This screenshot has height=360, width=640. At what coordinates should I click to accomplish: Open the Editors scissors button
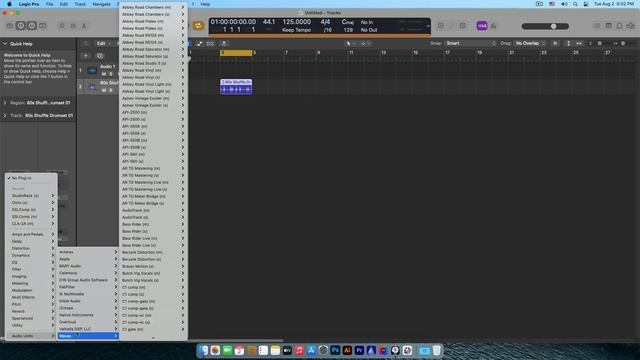[84, 26]
